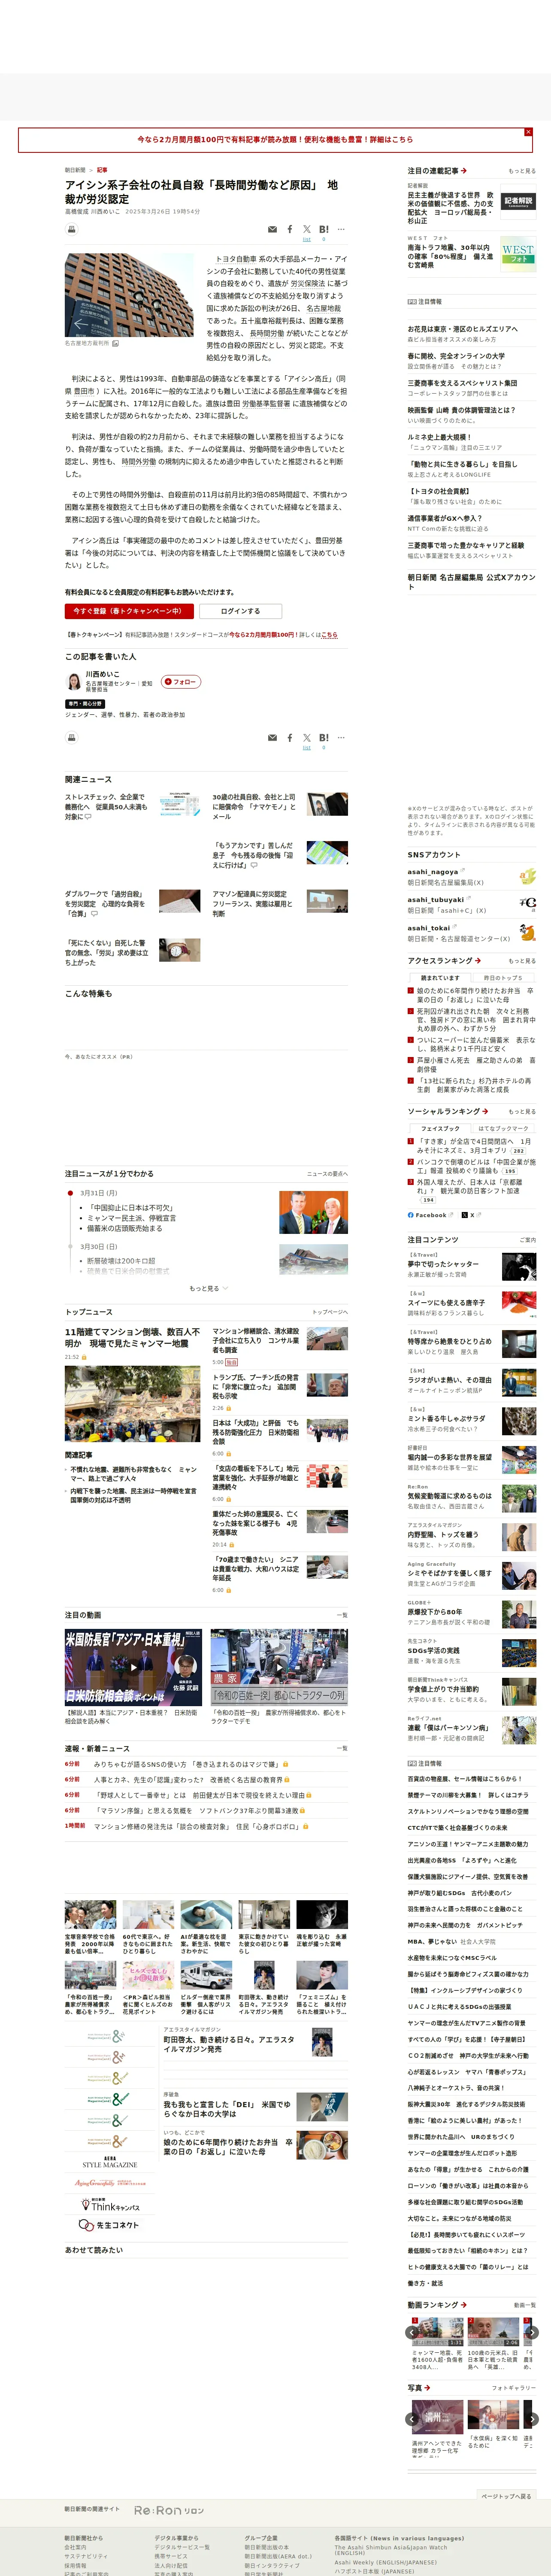Click the ログインする button
The image size is (551, 2576).
pos(240,611)
